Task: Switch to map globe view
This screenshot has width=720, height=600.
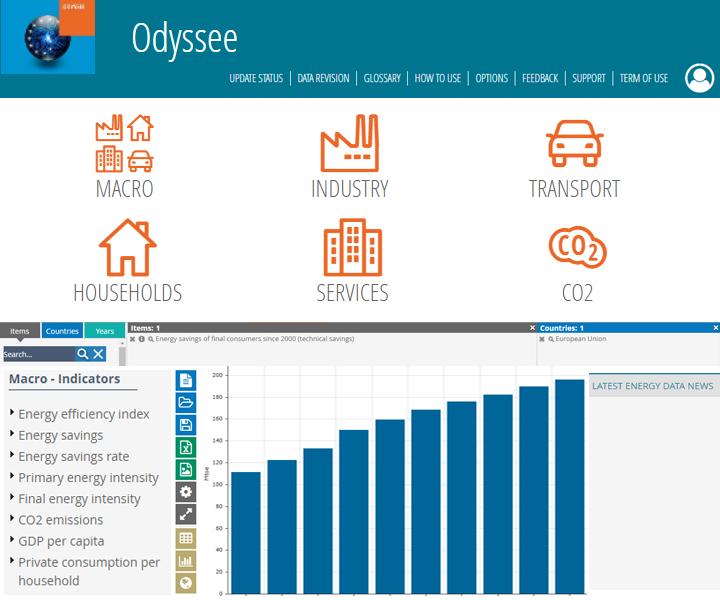Action: pyautogui.click(x=186, y=584)
